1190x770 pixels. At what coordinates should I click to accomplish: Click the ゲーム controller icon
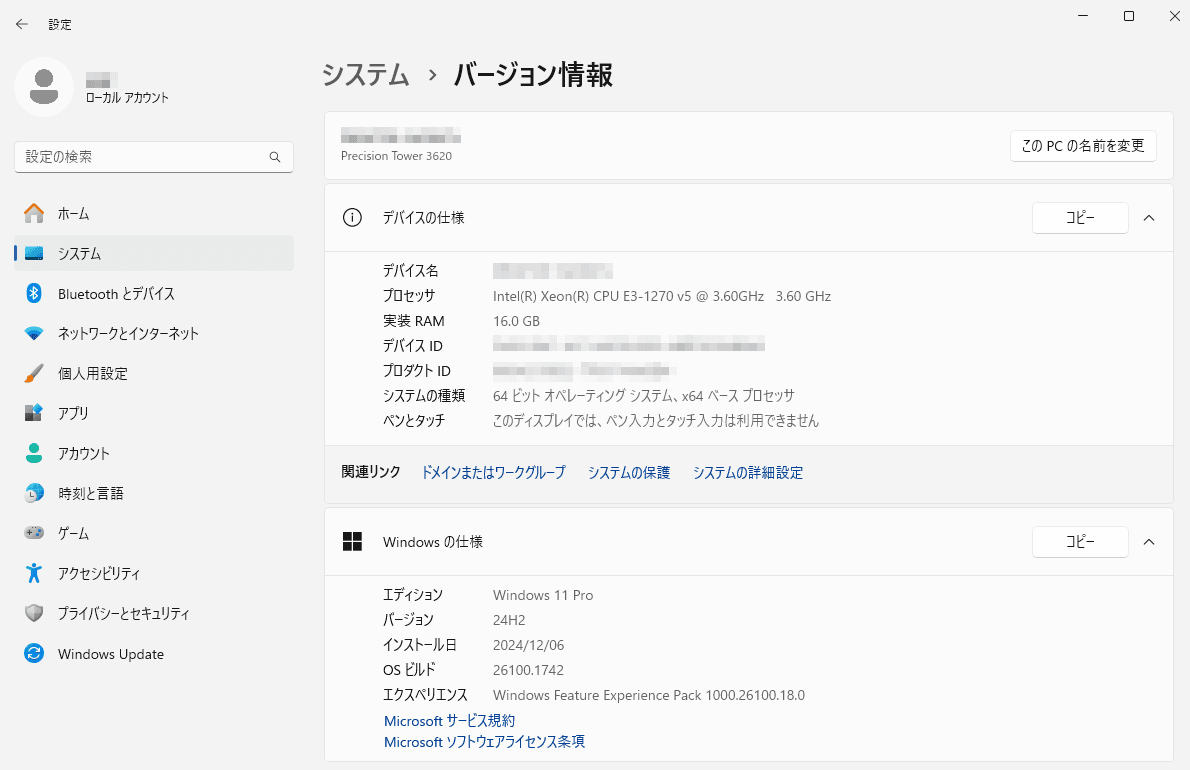(34, 533)
